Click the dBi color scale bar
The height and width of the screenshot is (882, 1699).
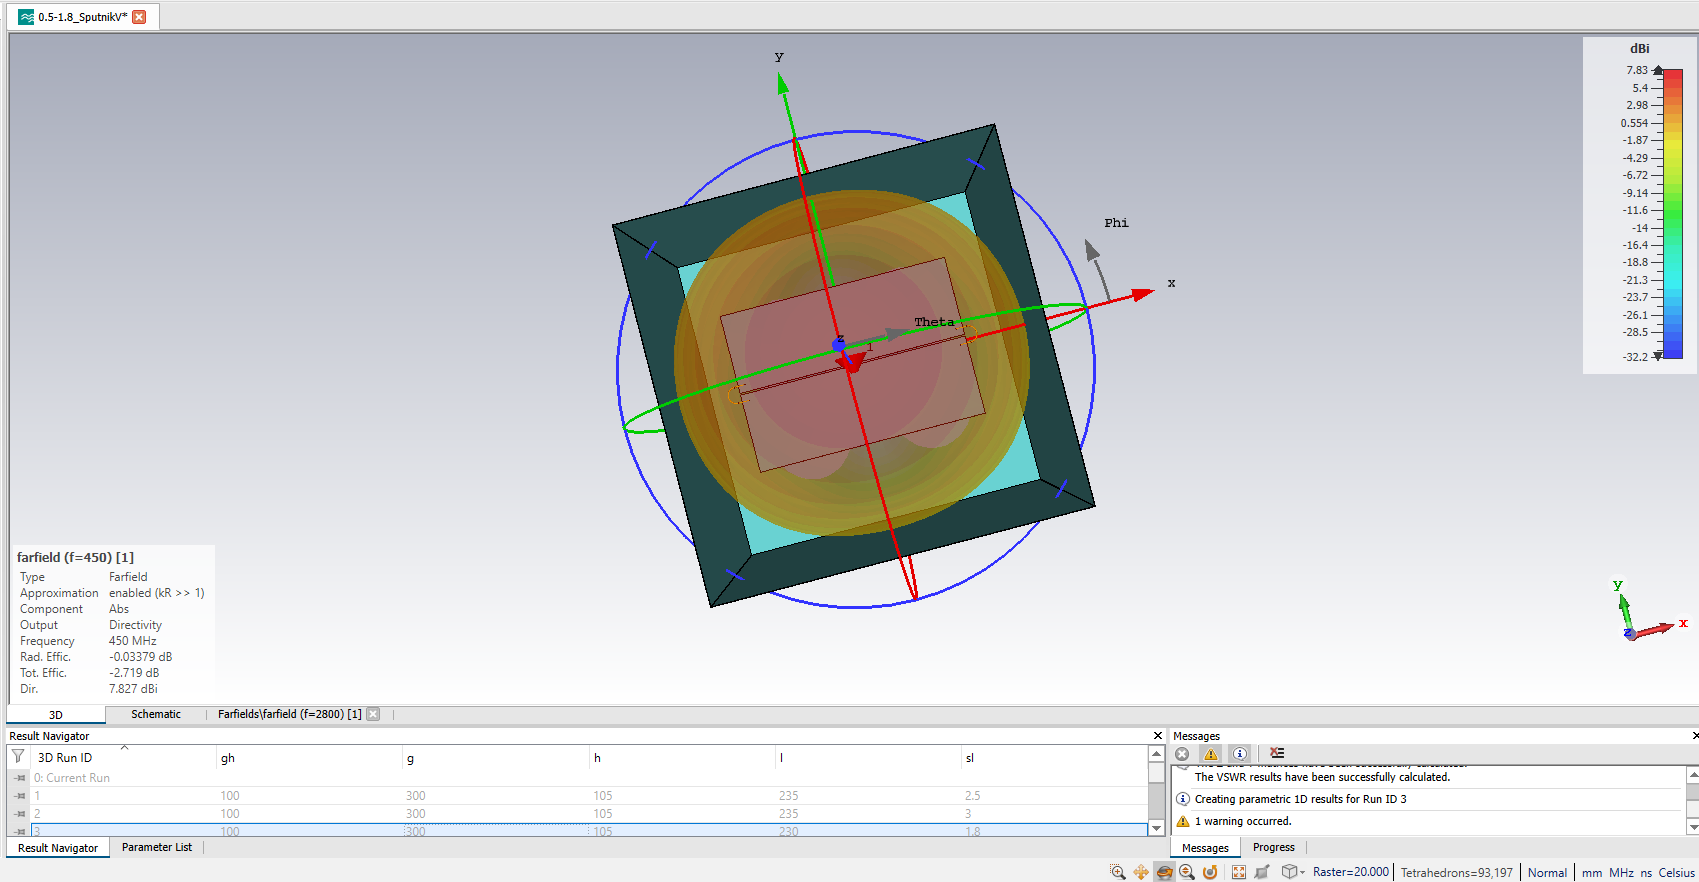1672,213
